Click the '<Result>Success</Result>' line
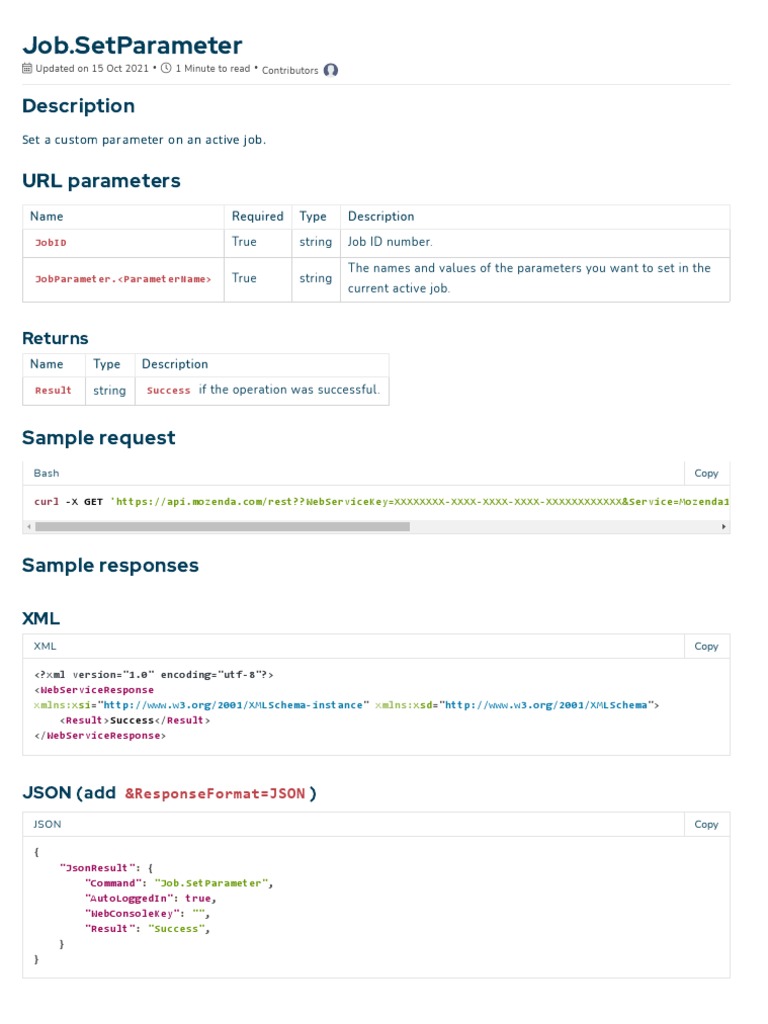 pos(135,720)
